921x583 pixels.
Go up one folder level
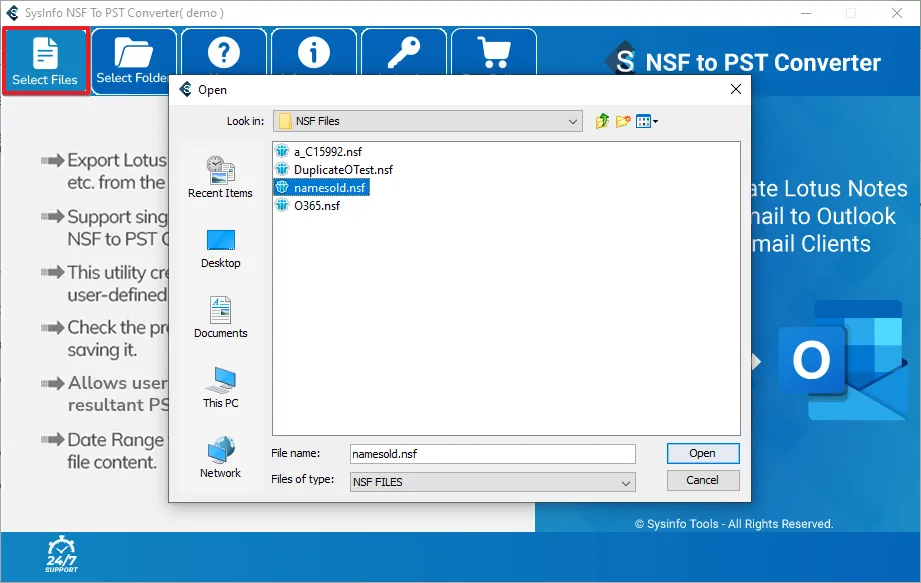point(602,121)
